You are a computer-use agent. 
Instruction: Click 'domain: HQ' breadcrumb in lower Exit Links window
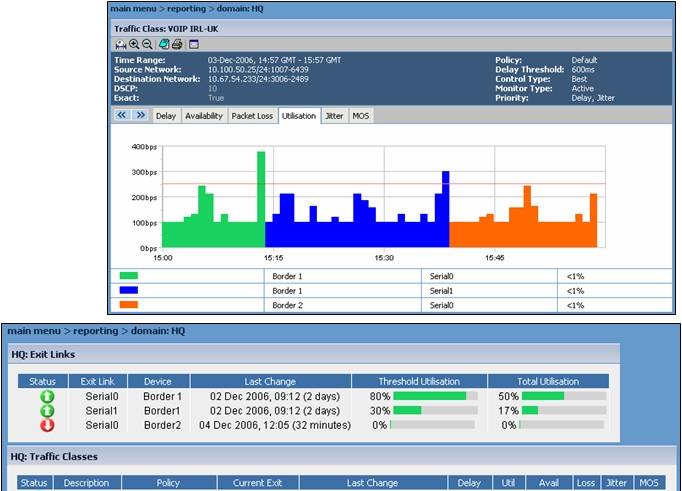158,331
